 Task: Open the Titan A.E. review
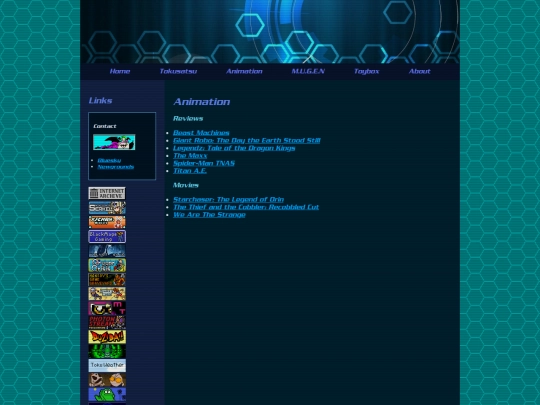[190, 171]
